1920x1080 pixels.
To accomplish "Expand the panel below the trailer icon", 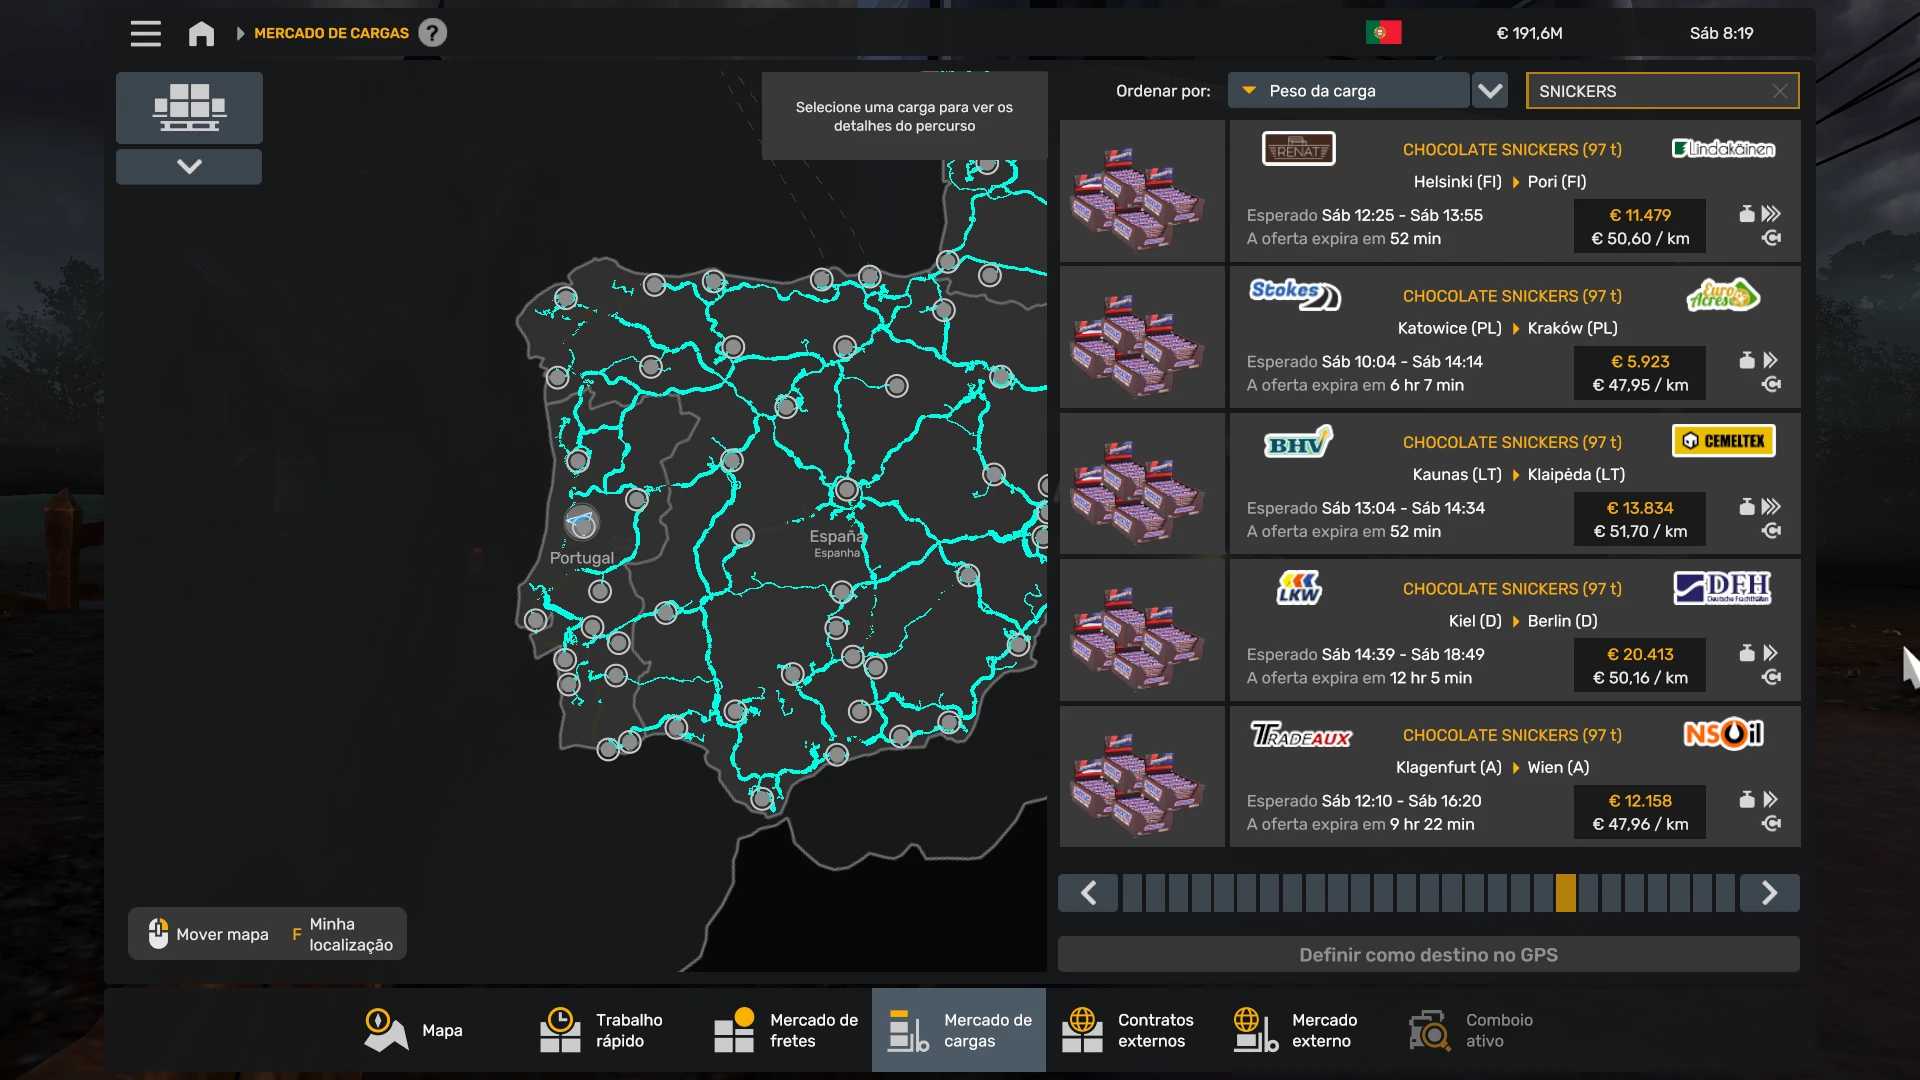I will tap(189, 166).
